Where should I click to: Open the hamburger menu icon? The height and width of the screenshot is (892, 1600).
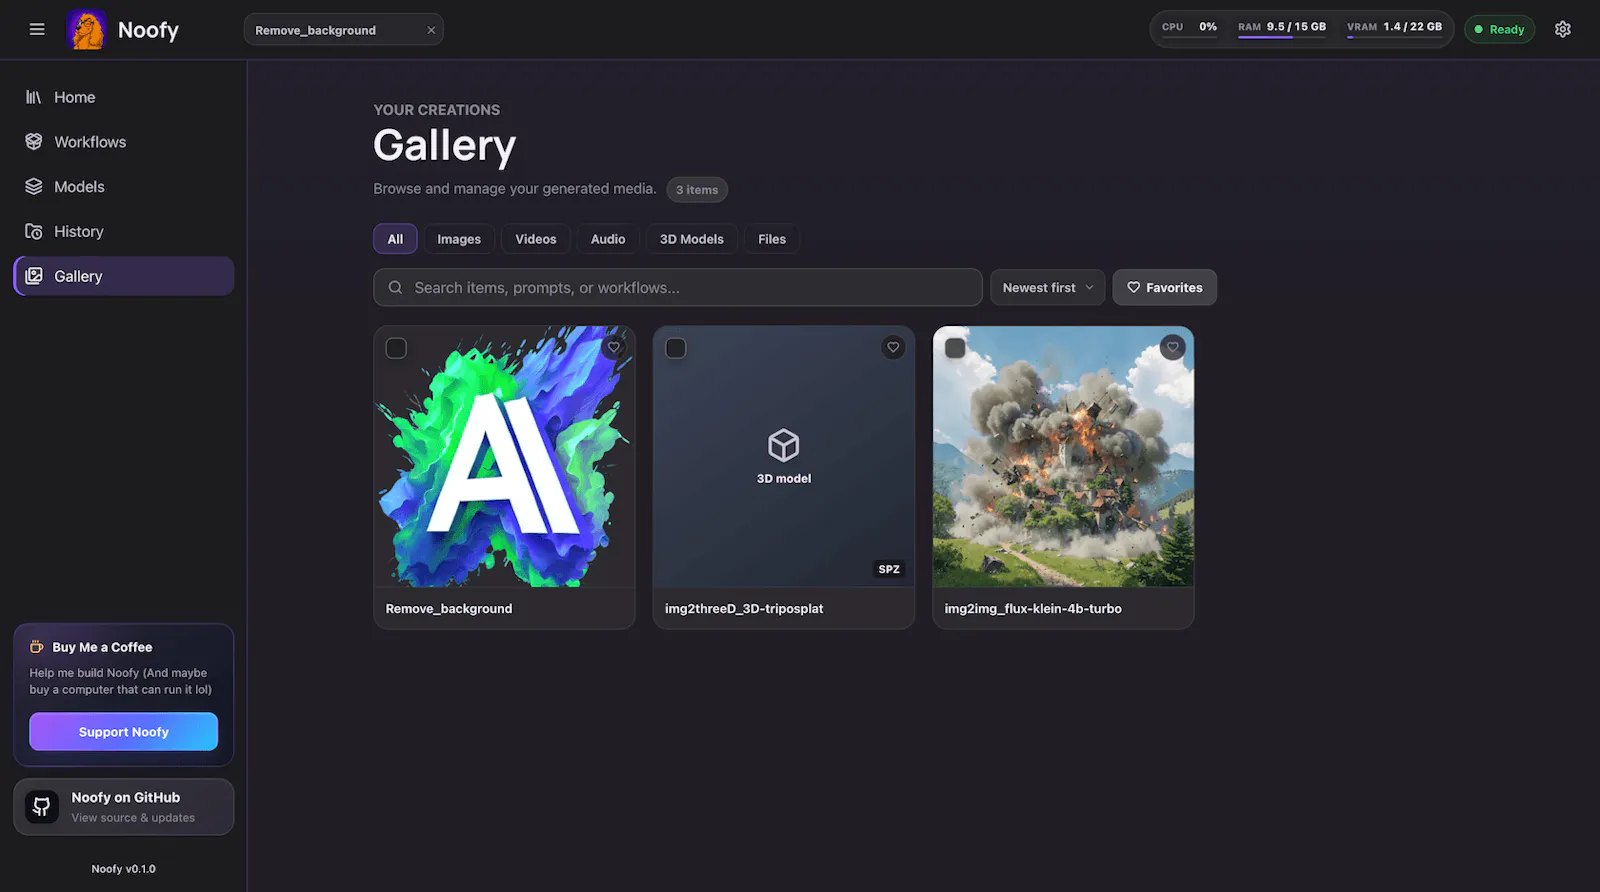(37, 29)
